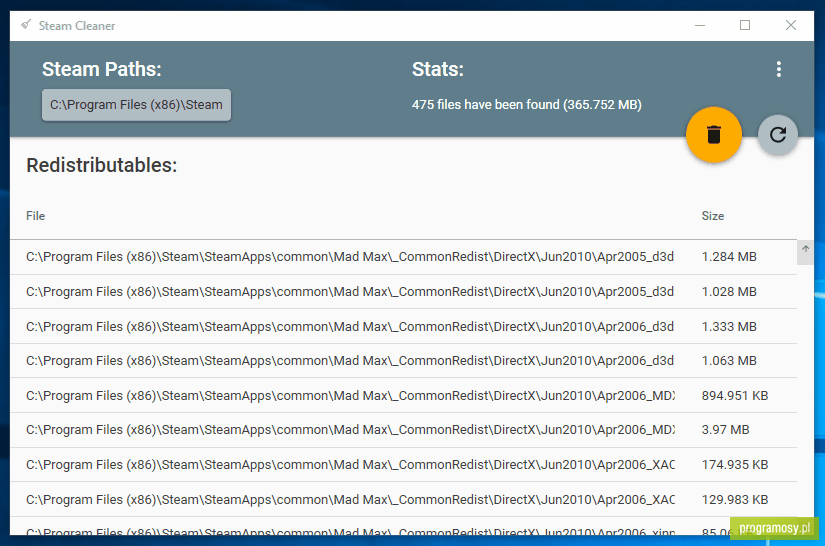825x546 pixels.
Task: Open the three-dot overflow menu
Action: point(779,69)
